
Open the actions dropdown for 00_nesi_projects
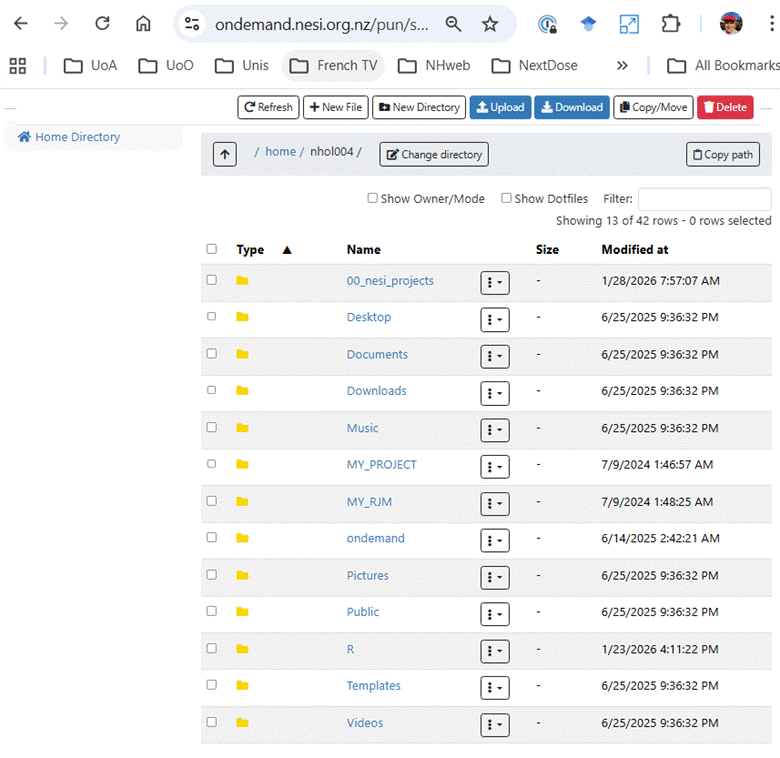(494, 283)
